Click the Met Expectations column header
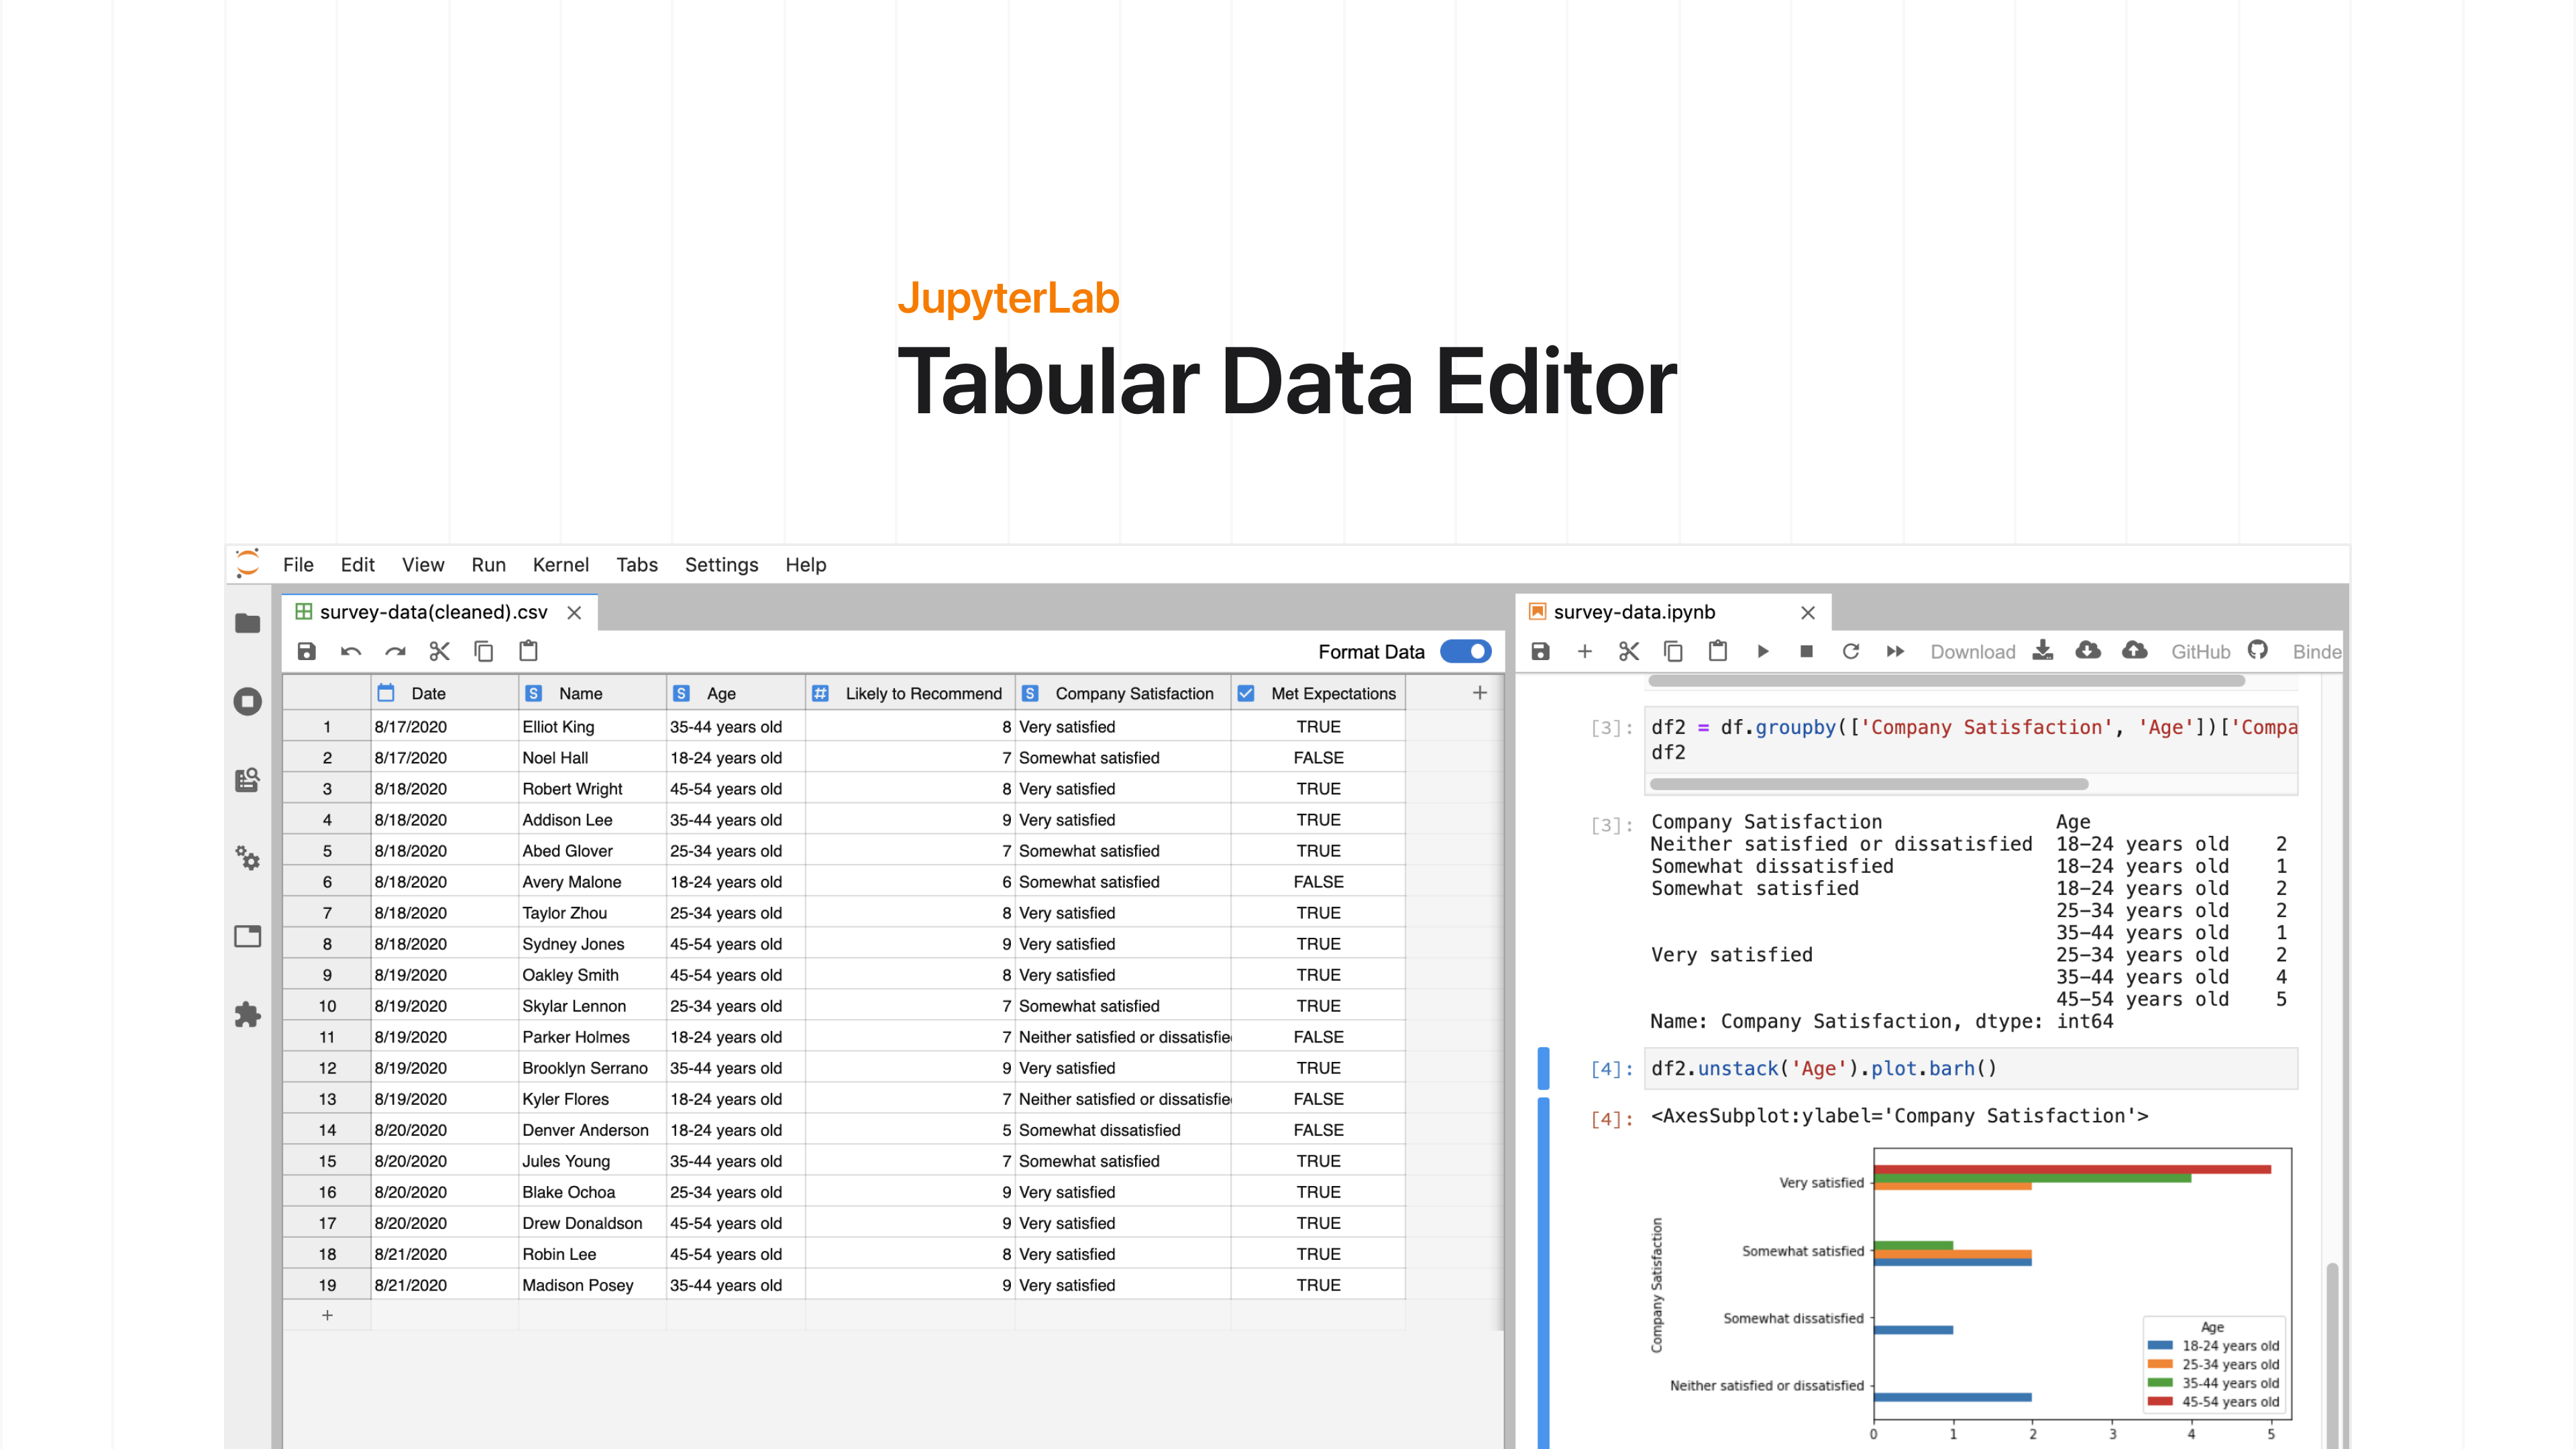The width and height of the screenshot is (2576, 1449). [1318, 694]
